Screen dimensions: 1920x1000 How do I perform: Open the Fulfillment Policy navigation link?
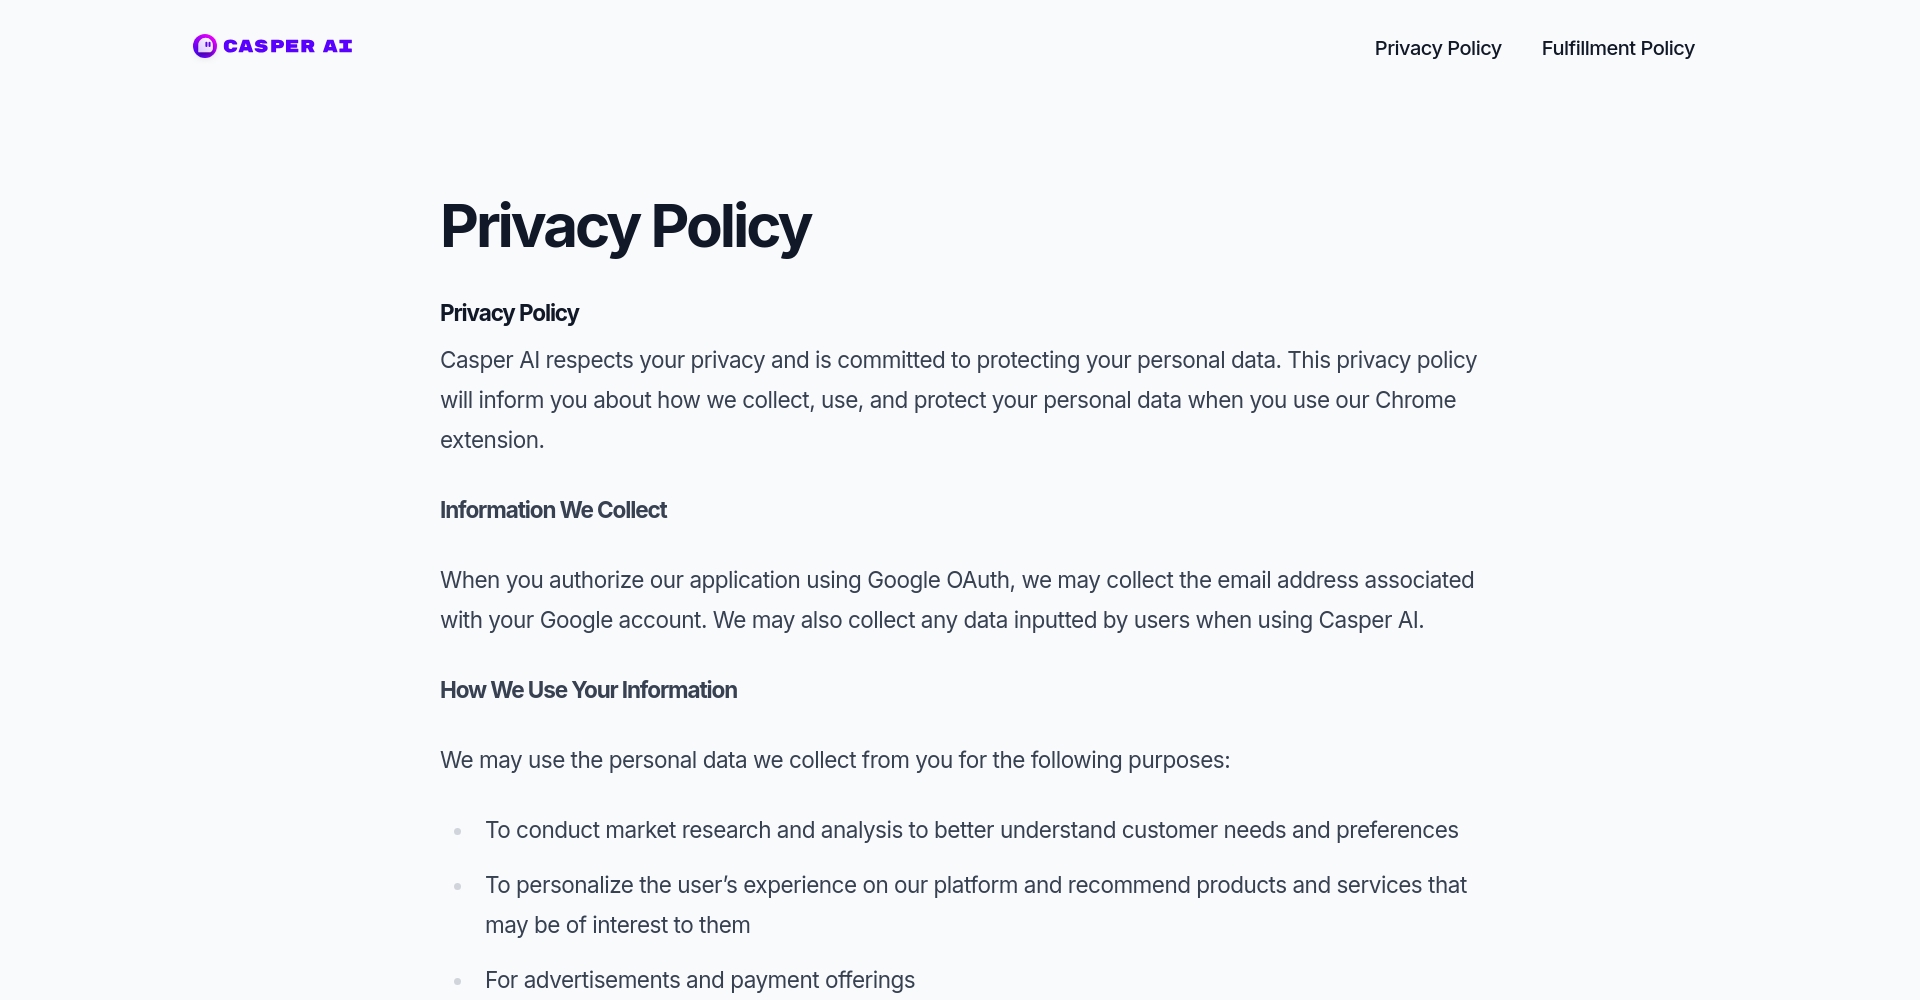coord(1617,48)
